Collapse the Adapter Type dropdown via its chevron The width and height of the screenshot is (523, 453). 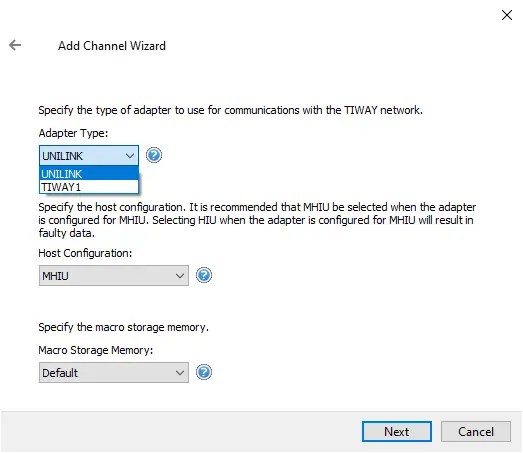130,156
